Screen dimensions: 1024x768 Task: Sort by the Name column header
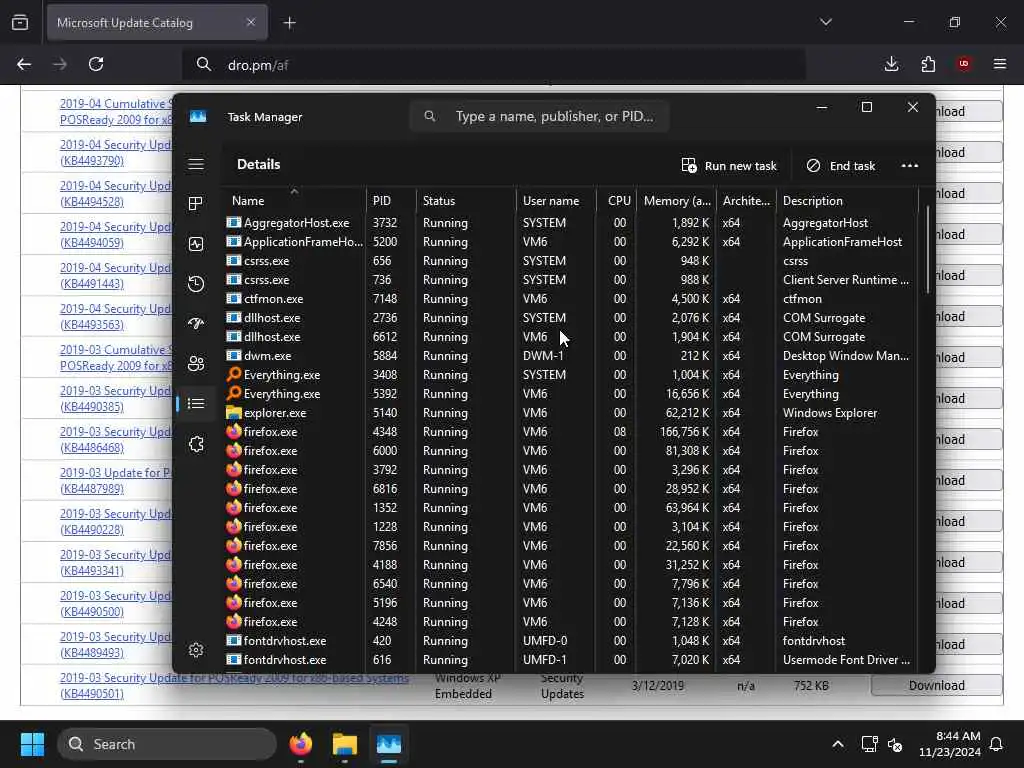(x=294, y=200)
